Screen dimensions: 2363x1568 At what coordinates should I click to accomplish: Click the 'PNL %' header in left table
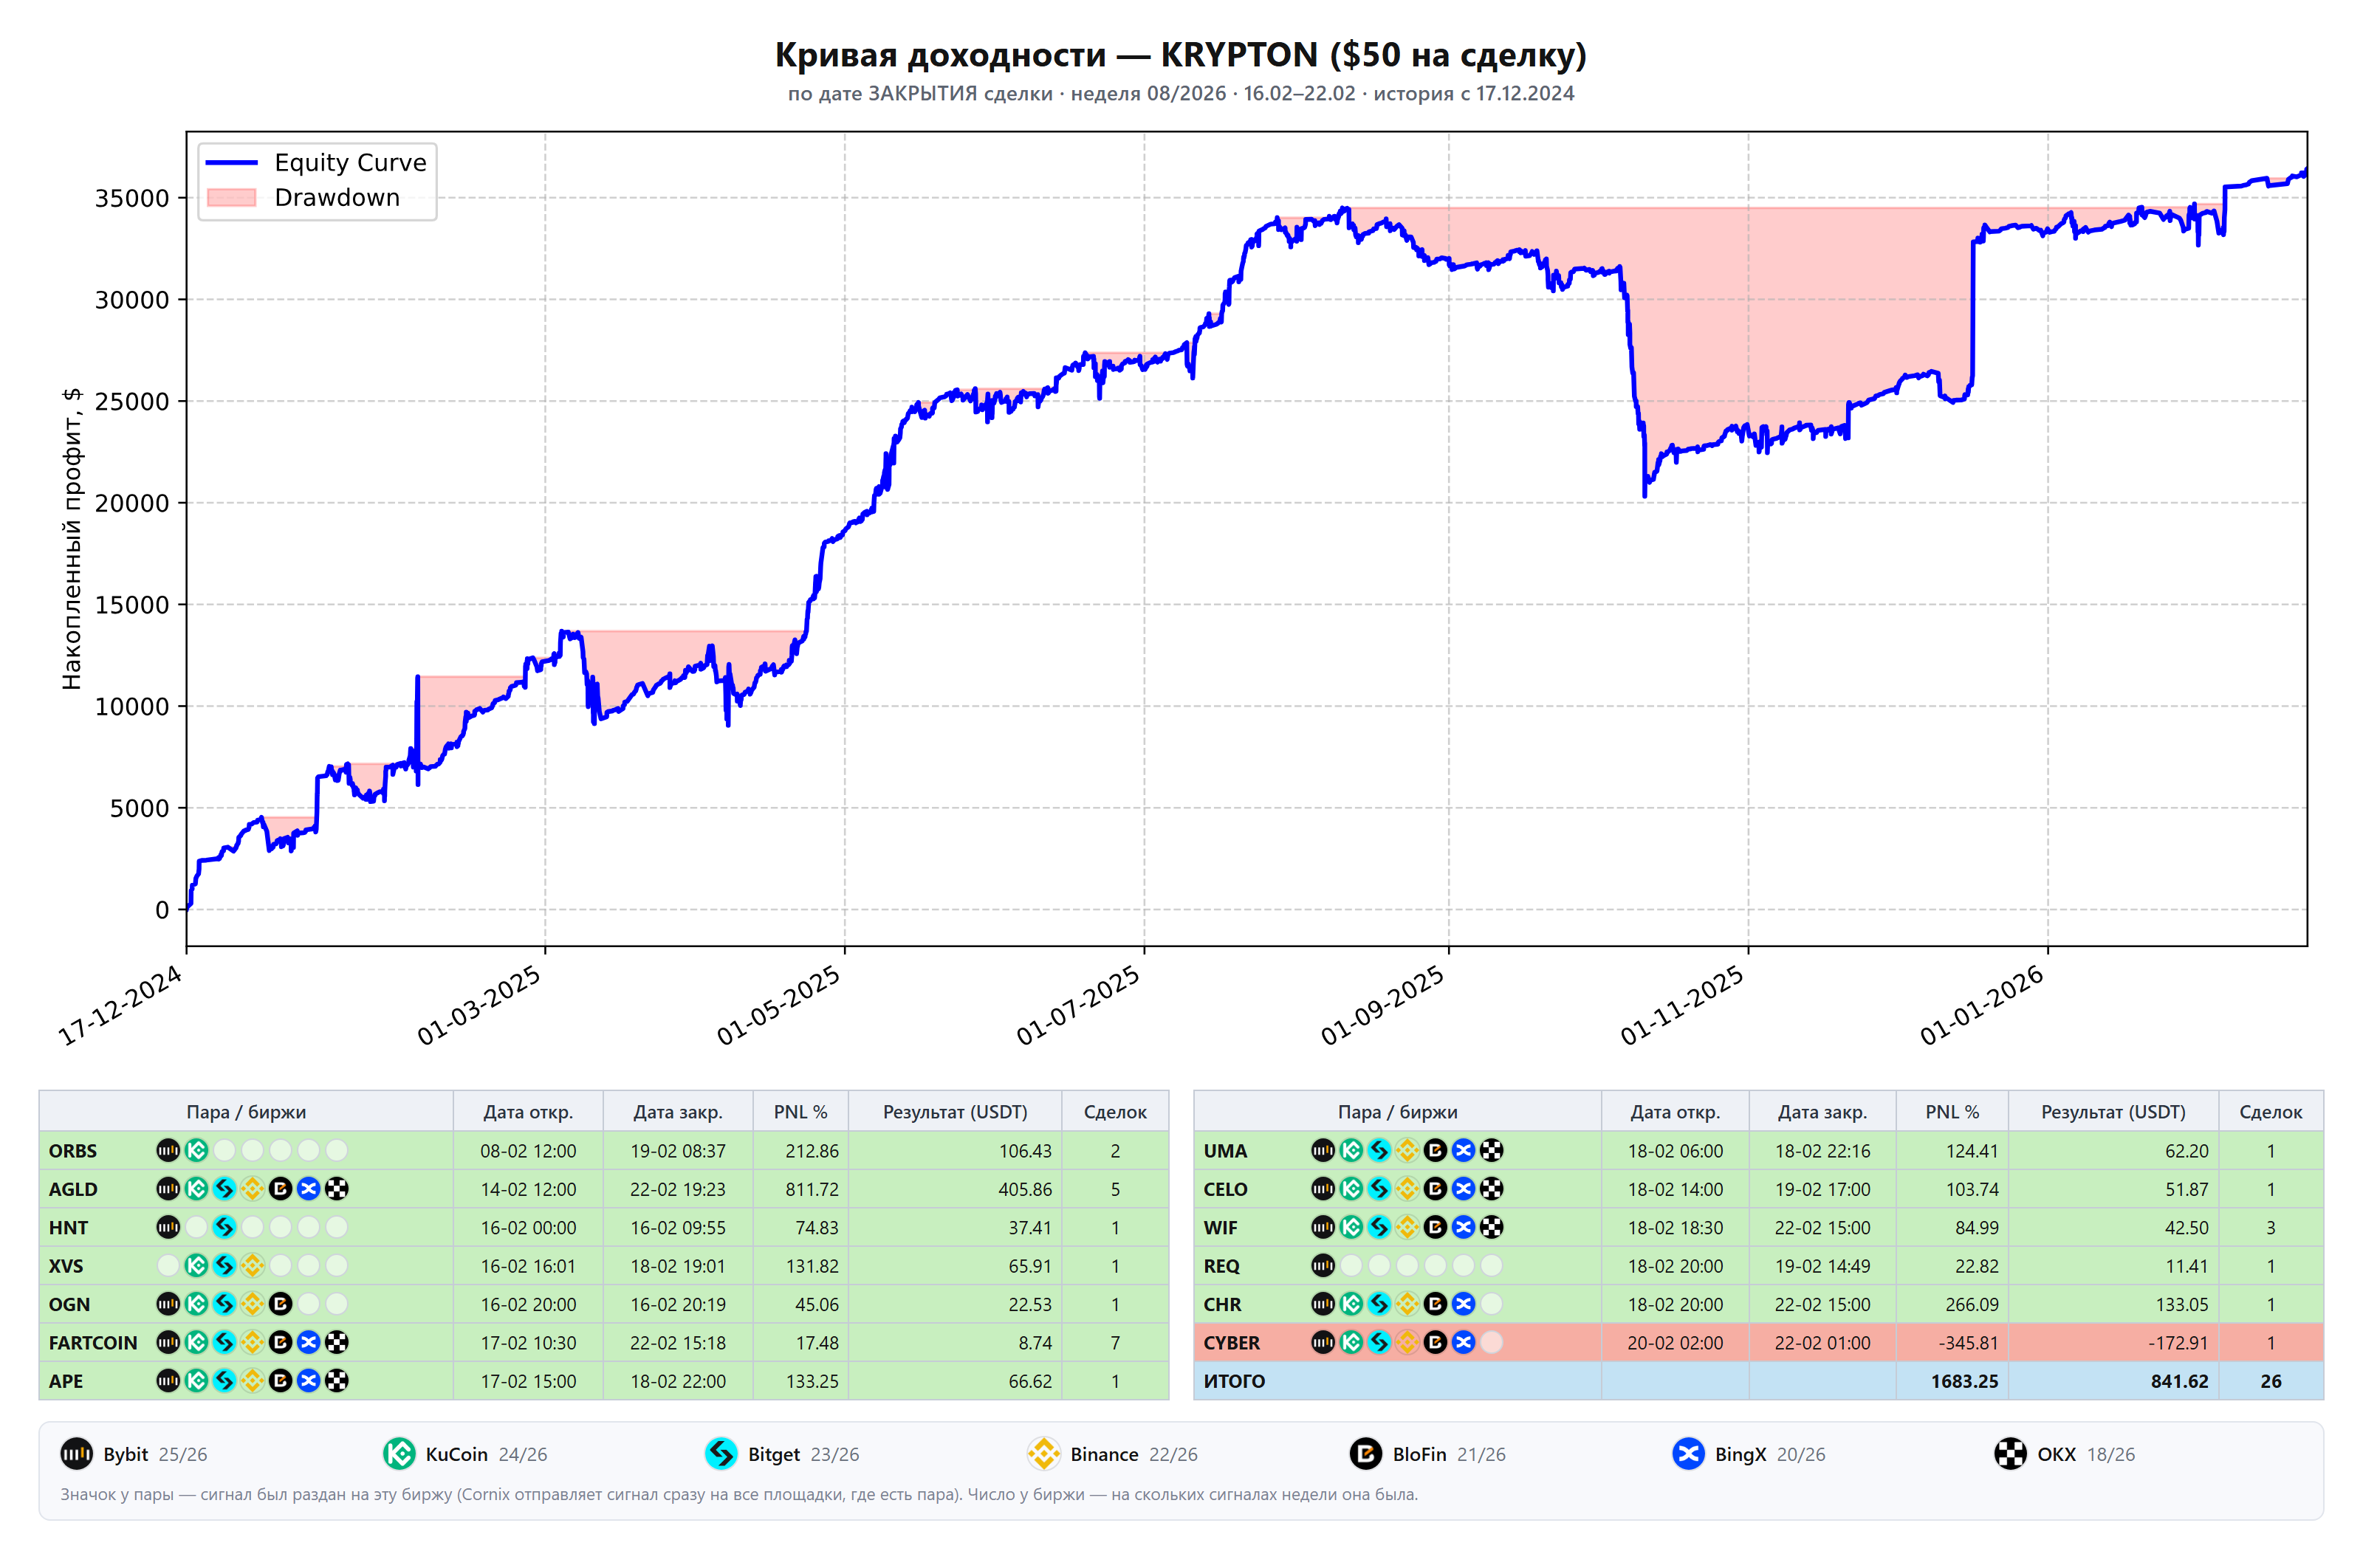click(800, 1112)
